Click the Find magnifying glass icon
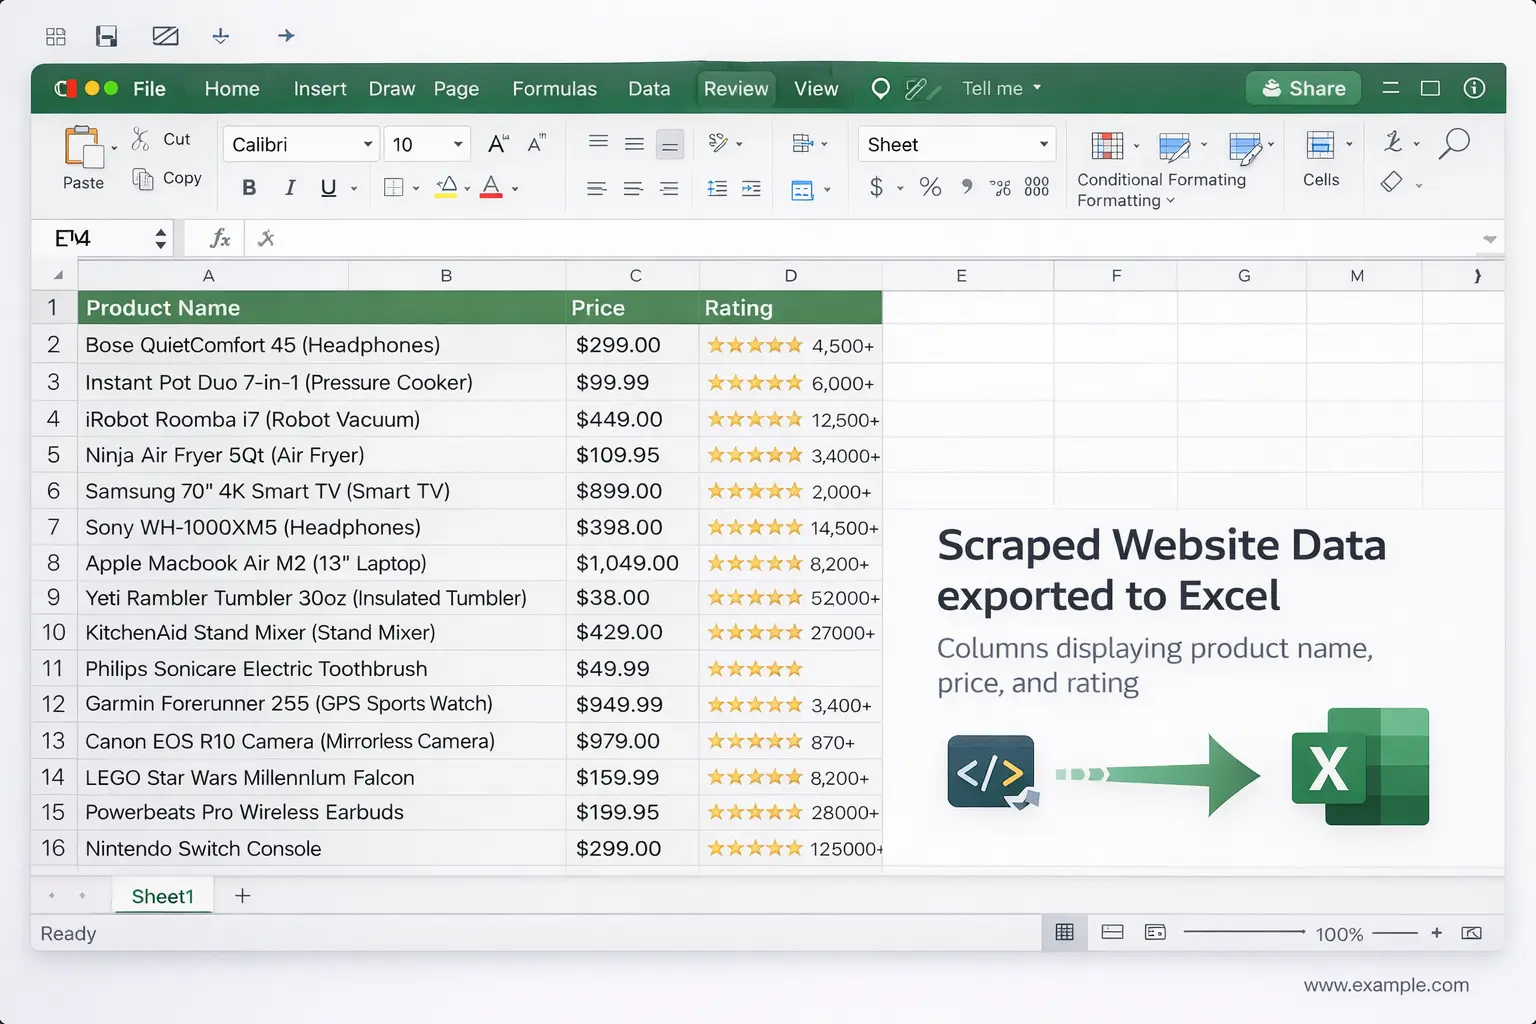The height and width of the screenshot is (1024, 1536). [x=1454, y=144]
